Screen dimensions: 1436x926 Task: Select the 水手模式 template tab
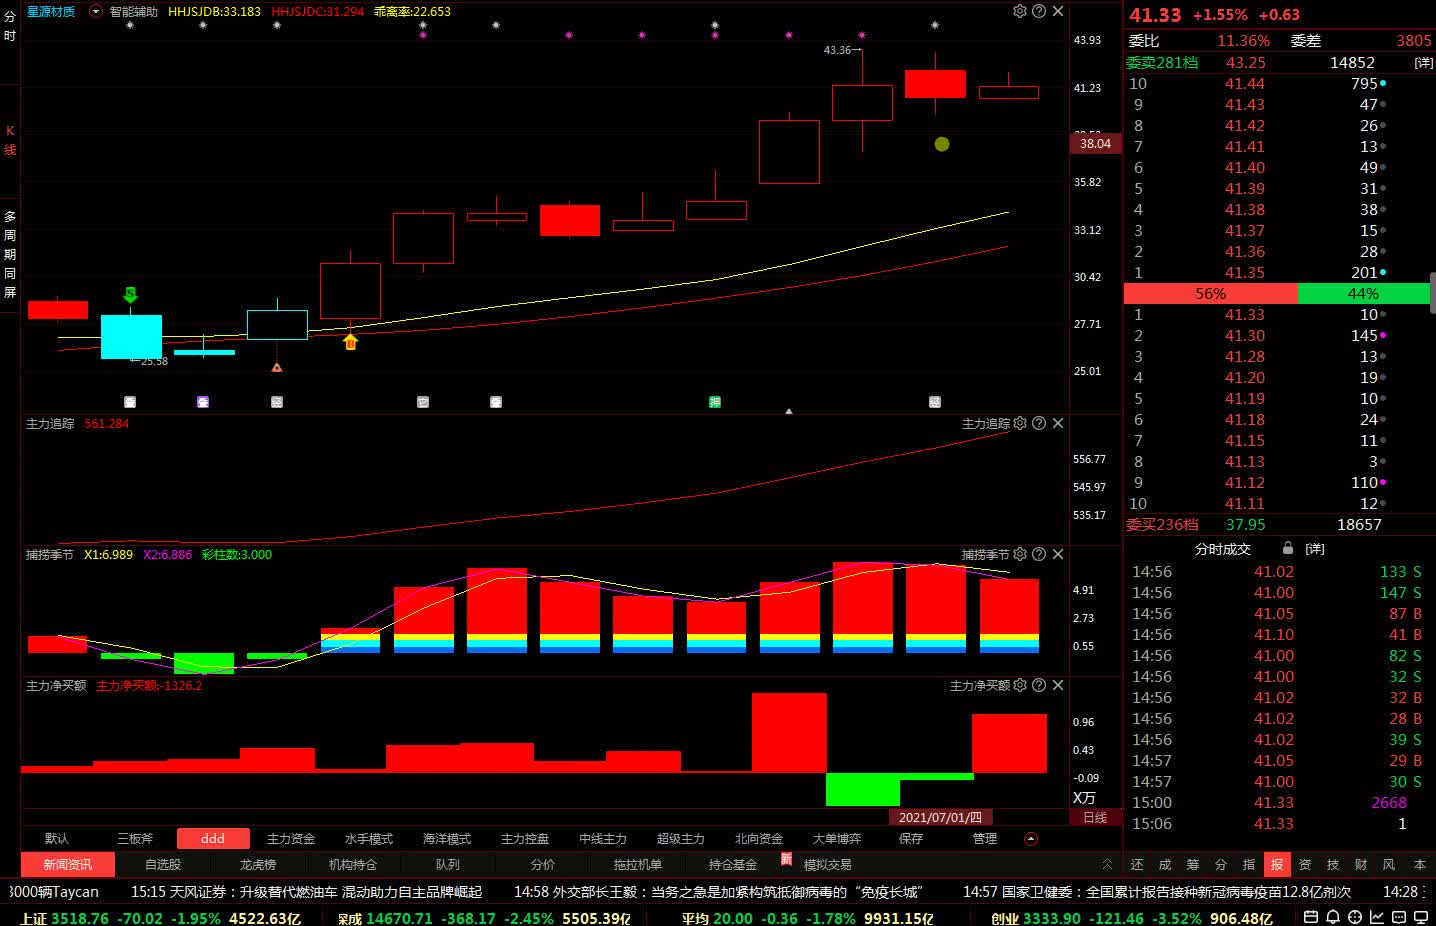coord(369,839)
